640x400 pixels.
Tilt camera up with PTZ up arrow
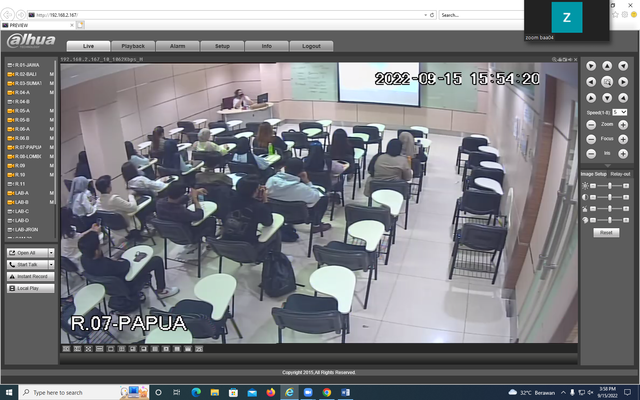click(607, 66)
